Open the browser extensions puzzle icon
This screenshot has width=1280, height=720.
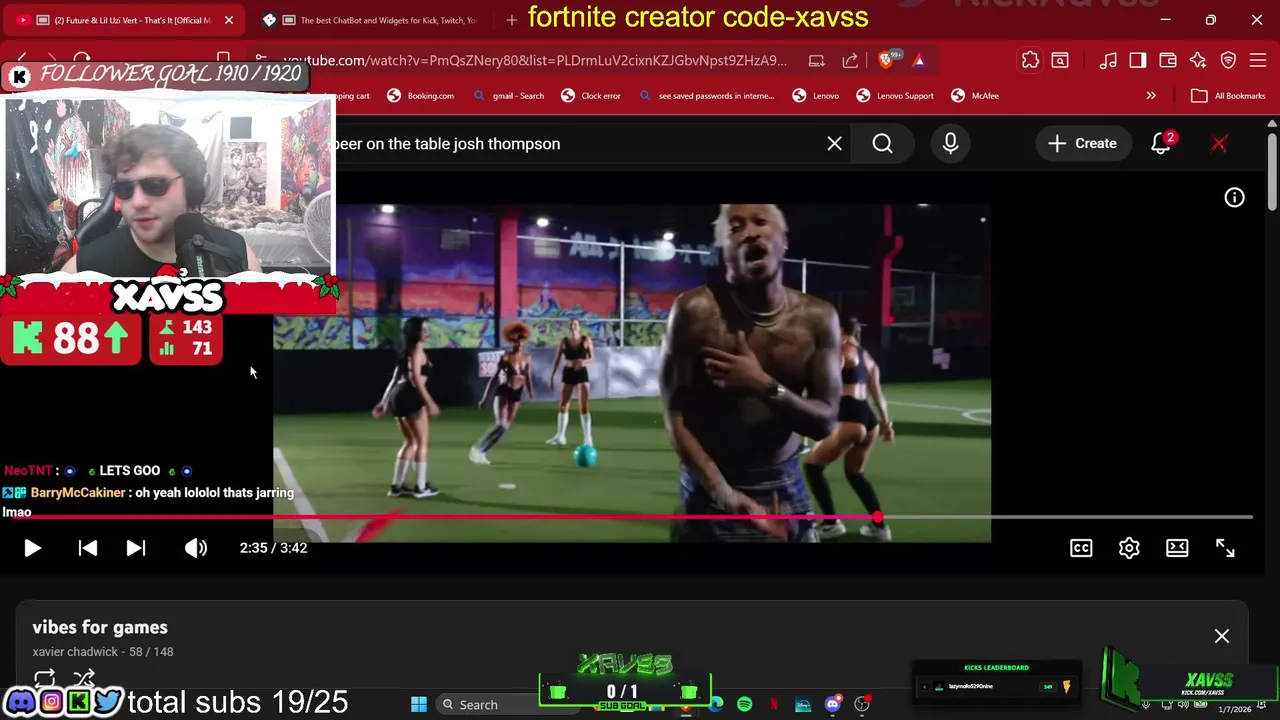[1030, 61]
